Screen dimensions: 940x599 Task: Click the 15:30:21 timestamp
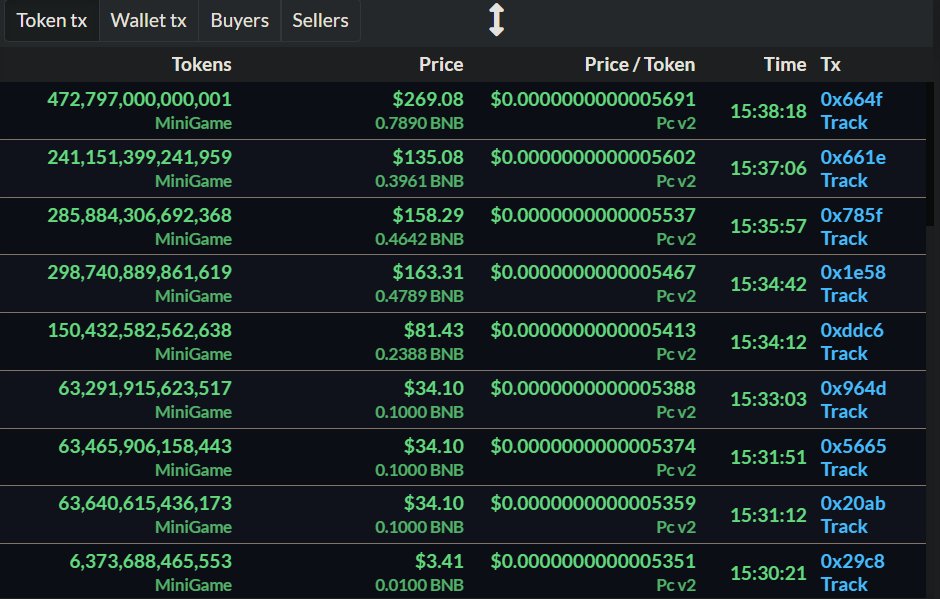pos(769,573)
